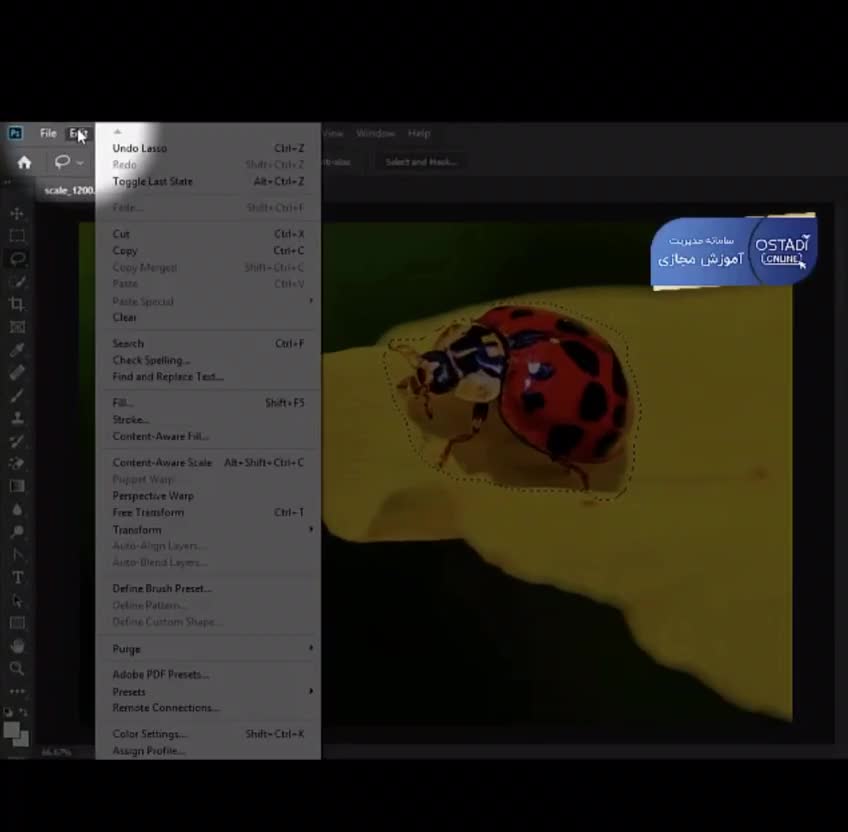
Task: Select the Horizontal Type tool
Action: (x=17, y=577)
